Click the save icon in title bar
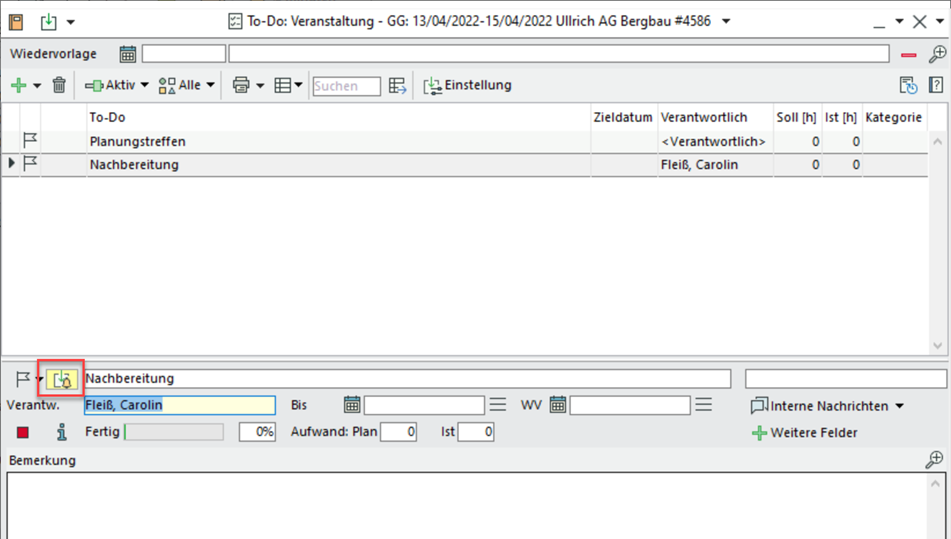This screenshot has height=539, width=951. tap(16, 21)
